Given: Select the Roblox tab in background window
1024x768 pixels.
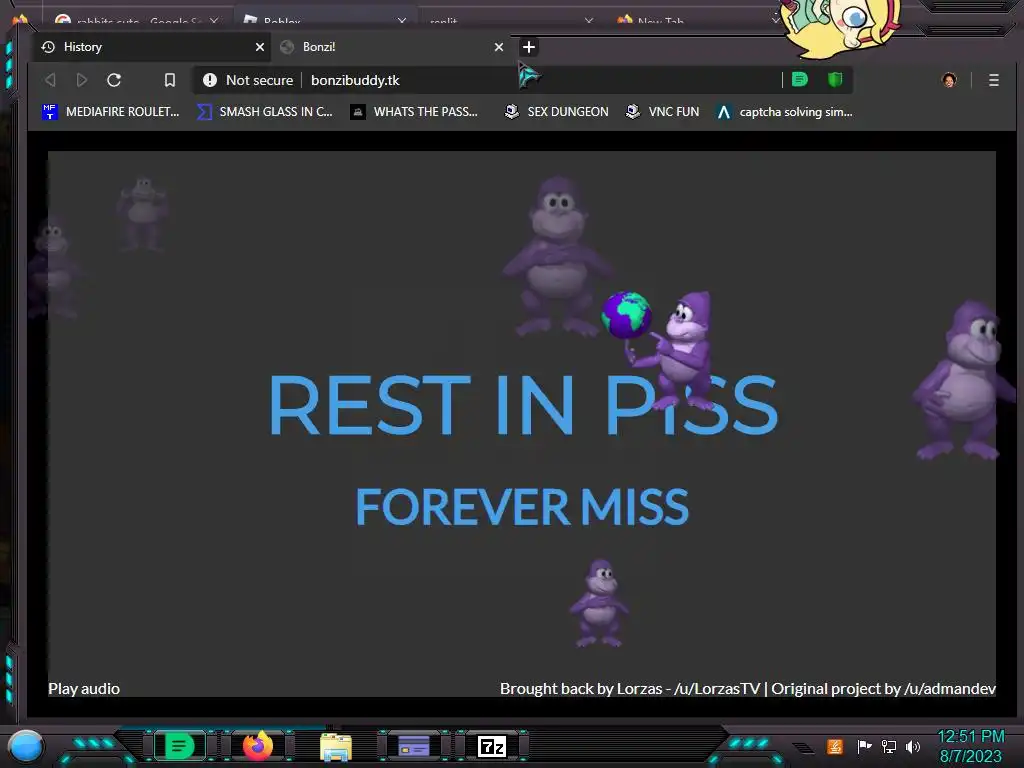Looking at the screenshot, I should 325,20.
